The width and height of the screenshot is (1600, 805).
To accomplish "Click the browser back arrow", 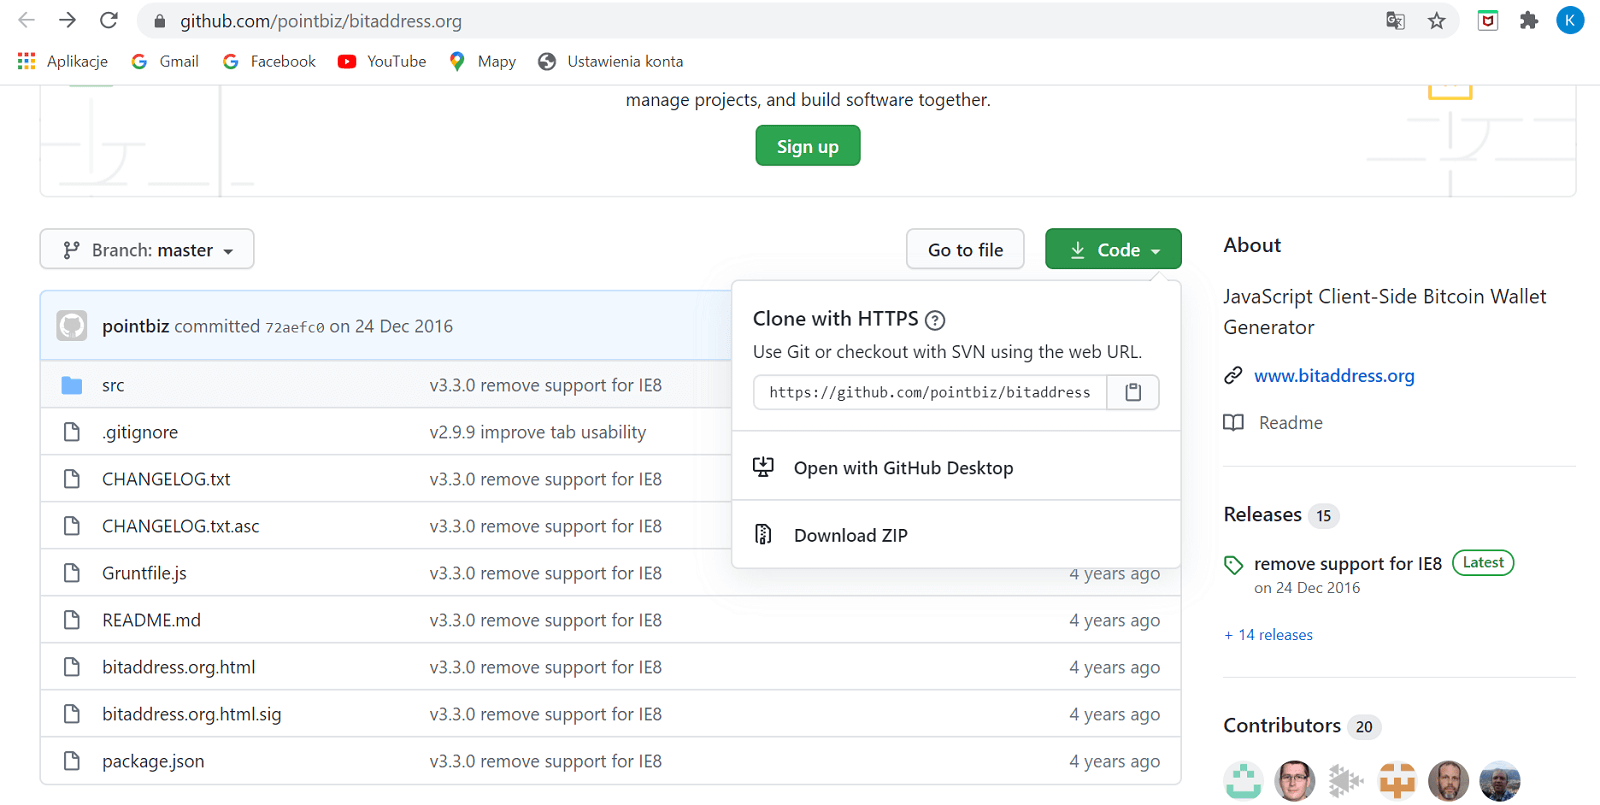I will pos(27,20).
